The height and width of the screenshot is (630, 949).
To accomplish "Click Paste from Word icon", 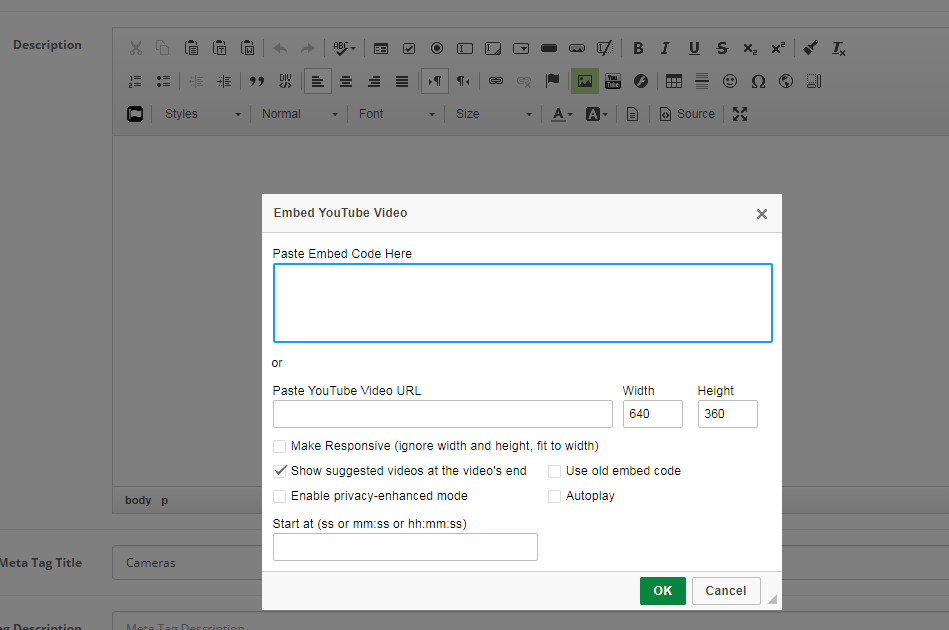I will [248, 48].
